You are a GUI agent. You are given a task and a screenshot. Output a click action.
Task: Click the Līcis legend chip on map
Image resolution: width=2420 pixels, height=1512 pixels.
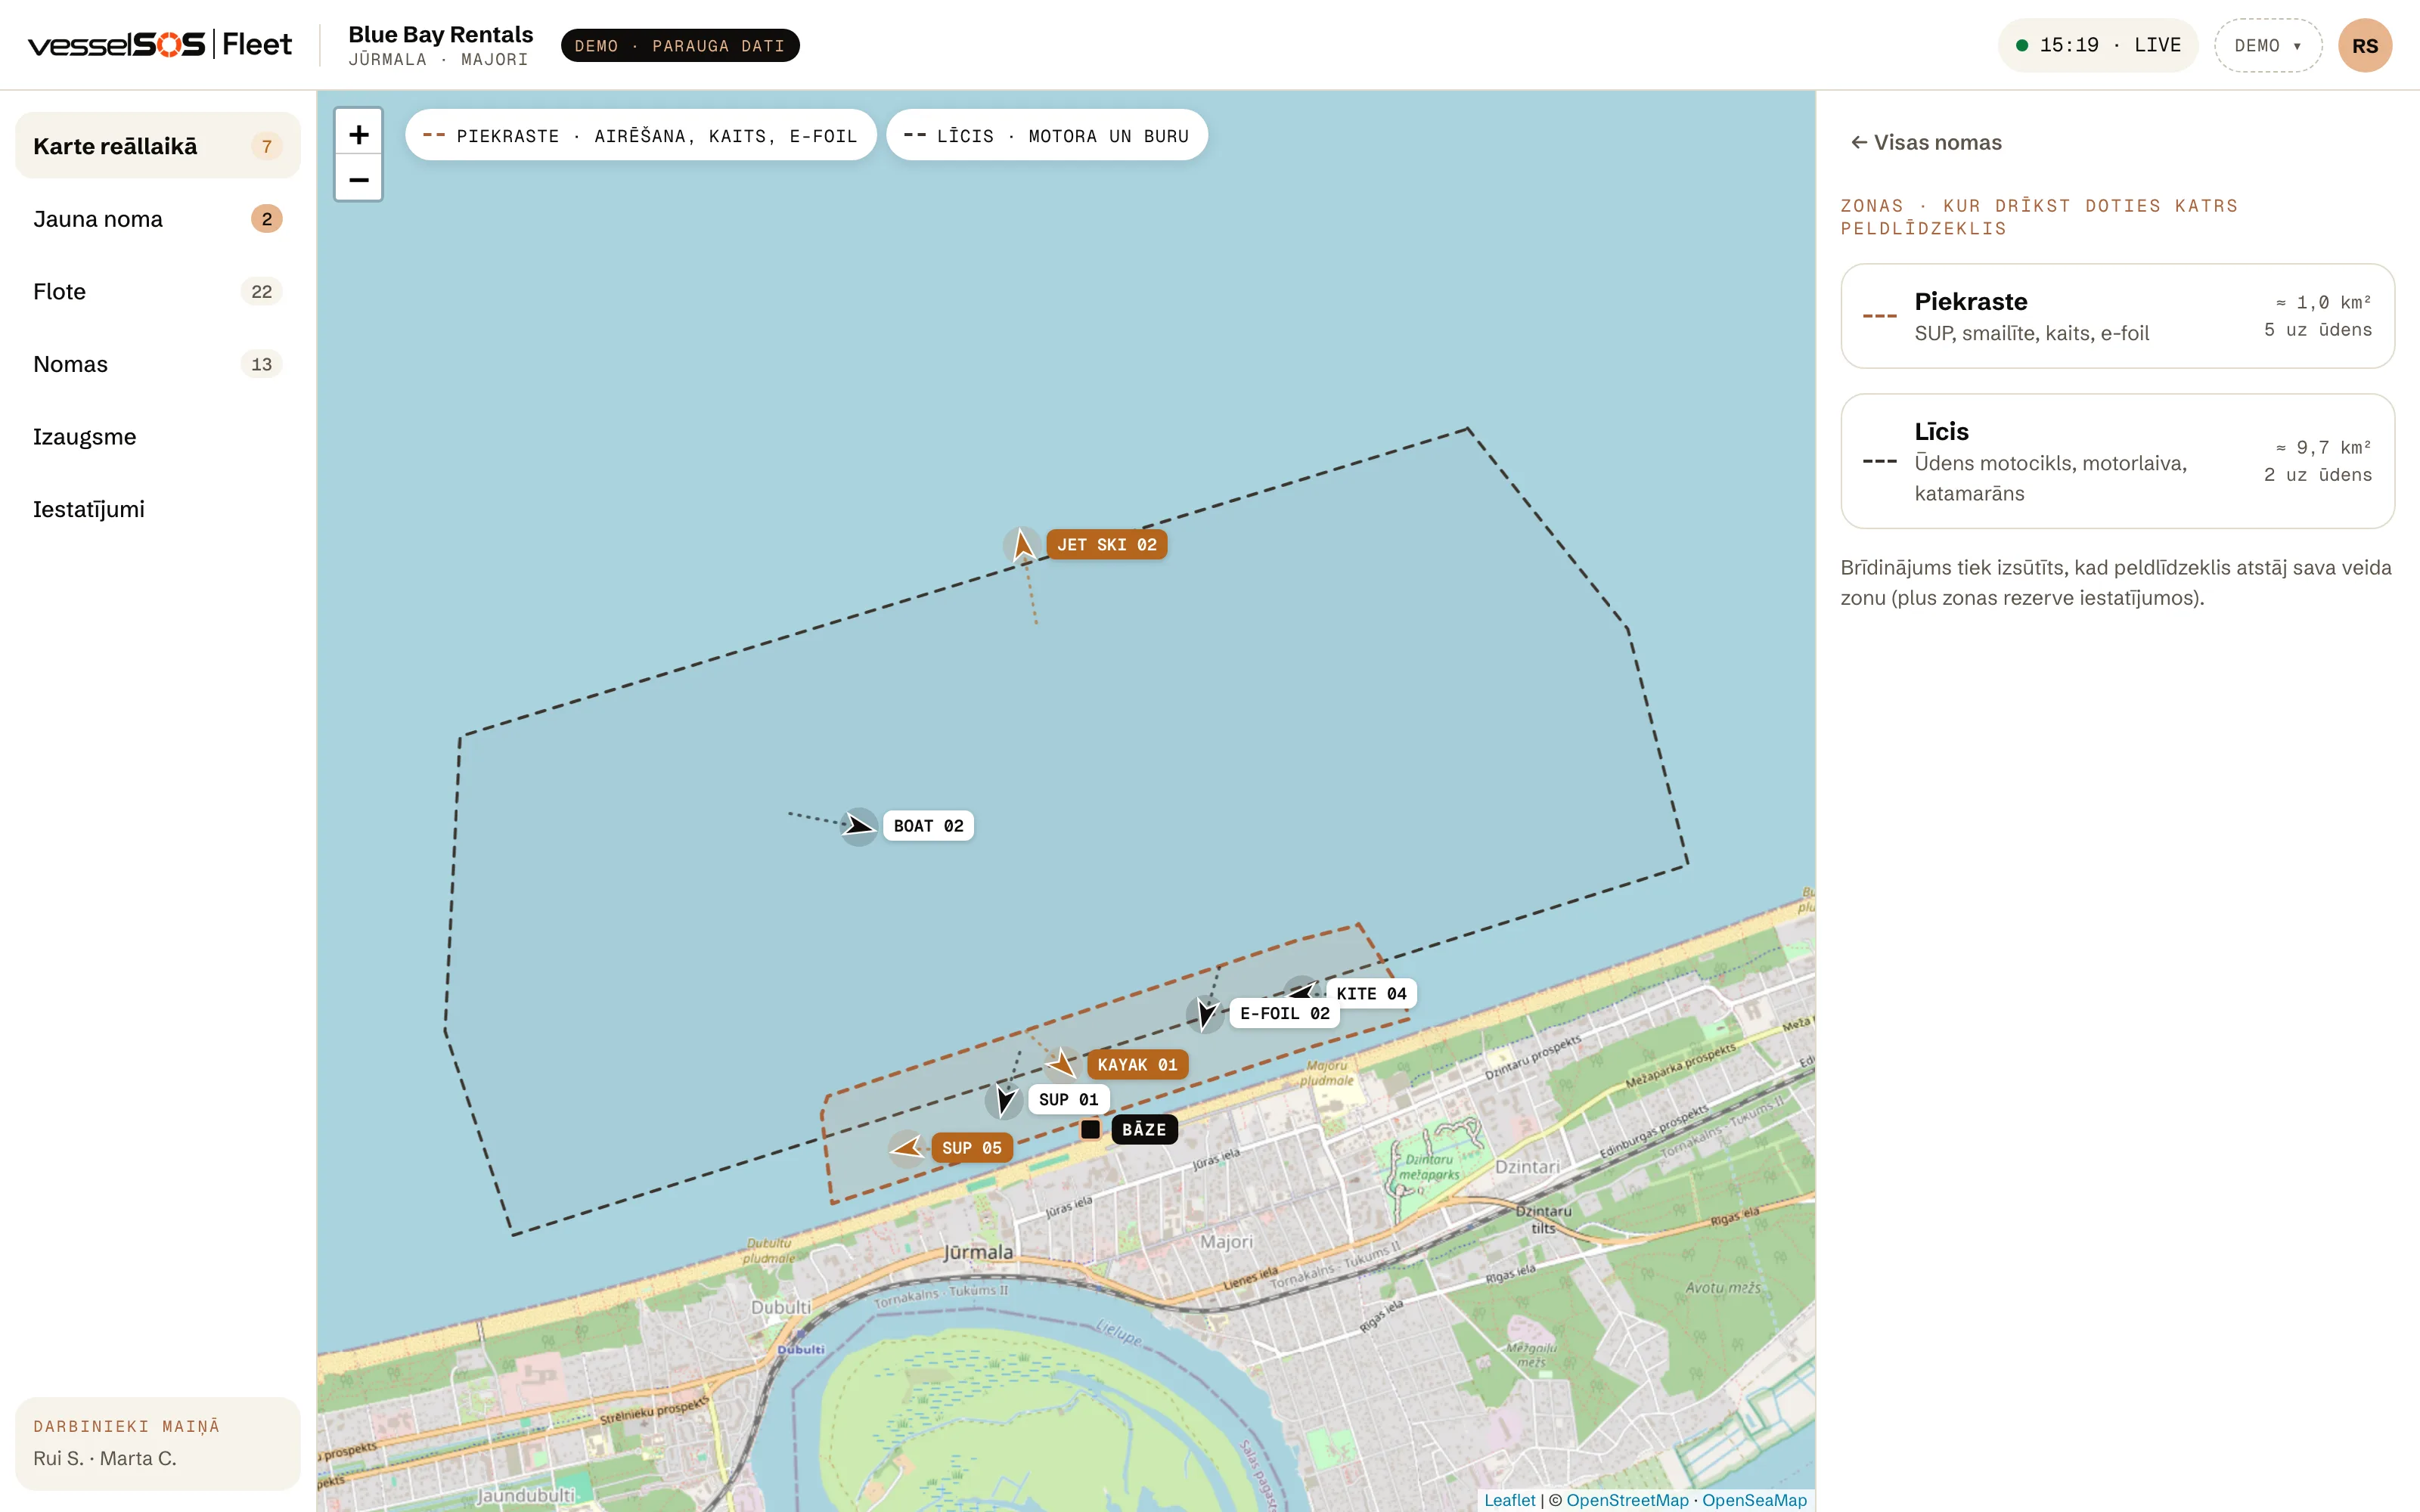point(1046,135)
